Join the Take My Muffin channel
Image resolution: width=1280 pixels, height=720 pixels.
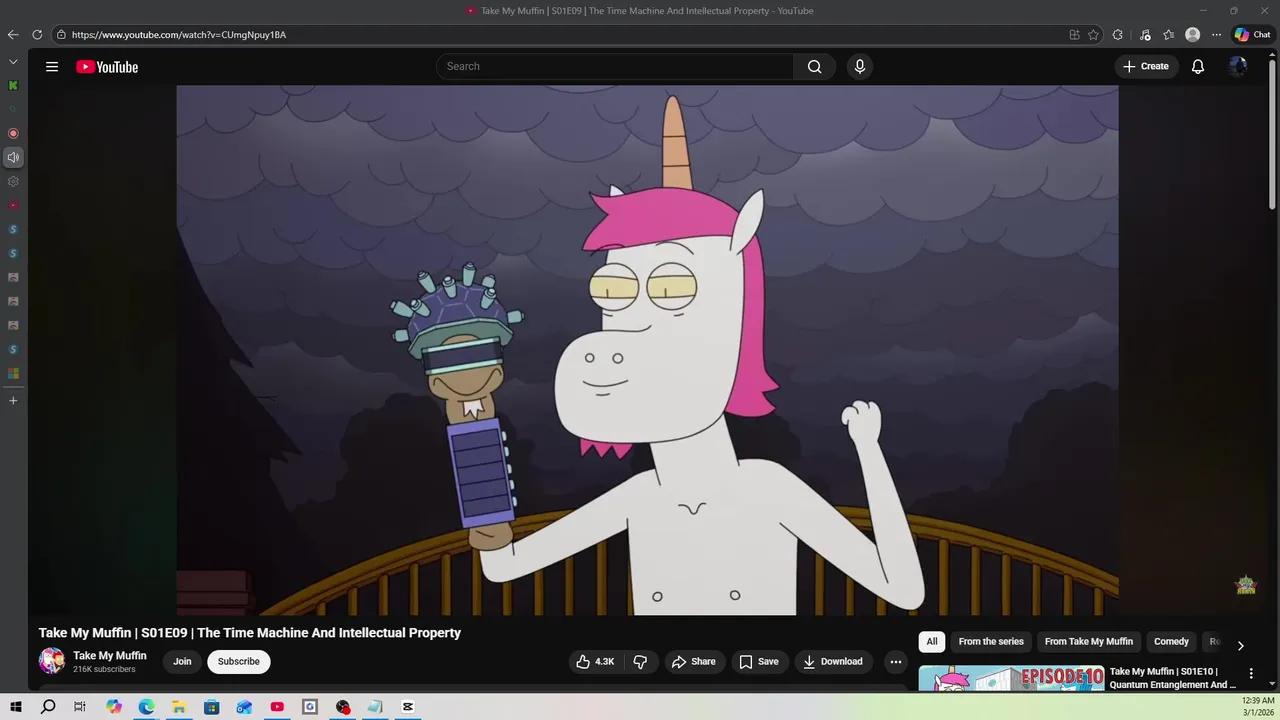click(182, 661)
